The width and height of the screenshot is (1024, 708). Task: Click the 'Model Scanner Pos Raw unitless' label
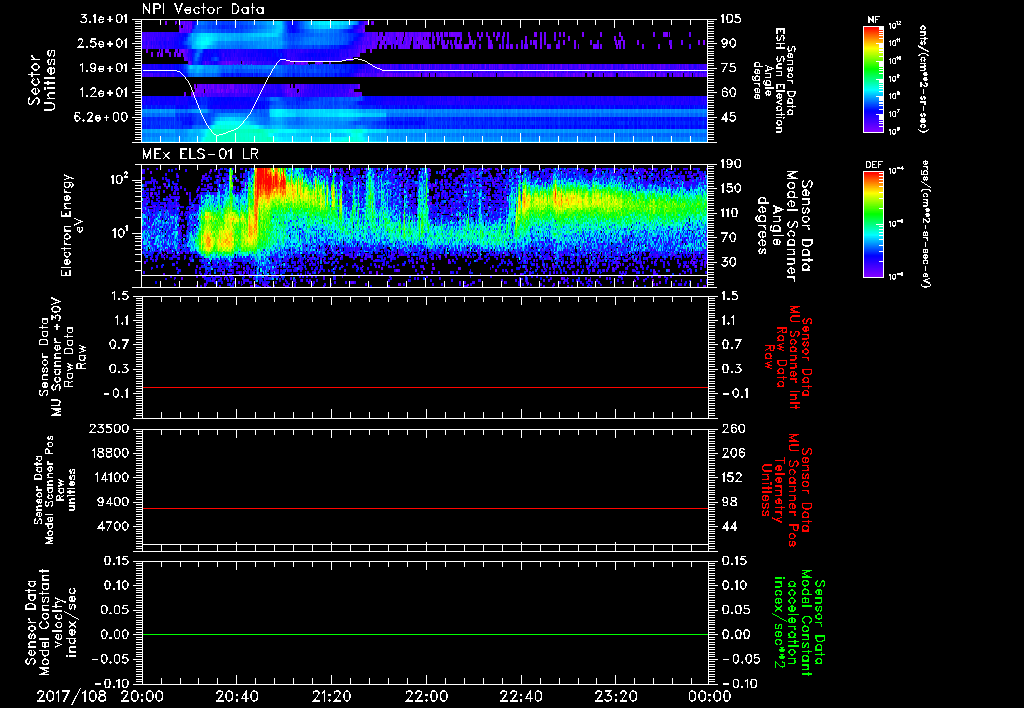click(x=56, y=490)
